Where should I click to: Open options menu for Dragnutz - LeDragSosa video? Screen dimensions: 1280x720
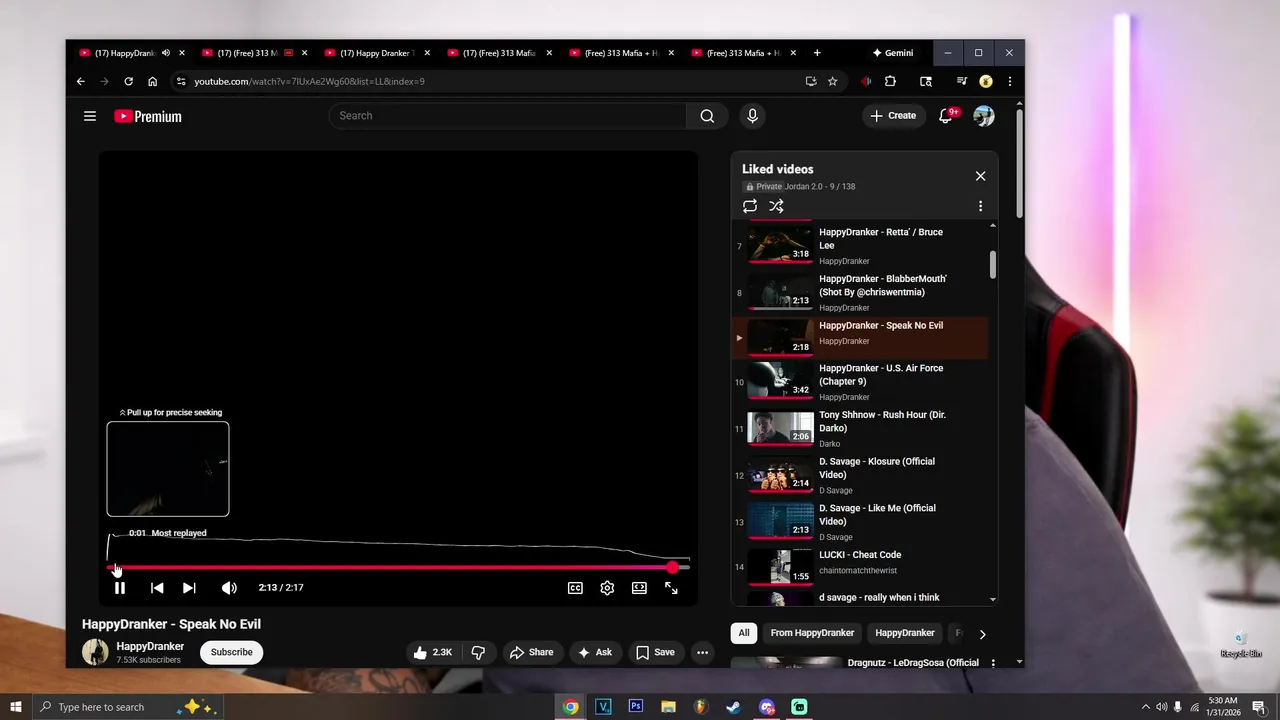(x=993, y=663)
